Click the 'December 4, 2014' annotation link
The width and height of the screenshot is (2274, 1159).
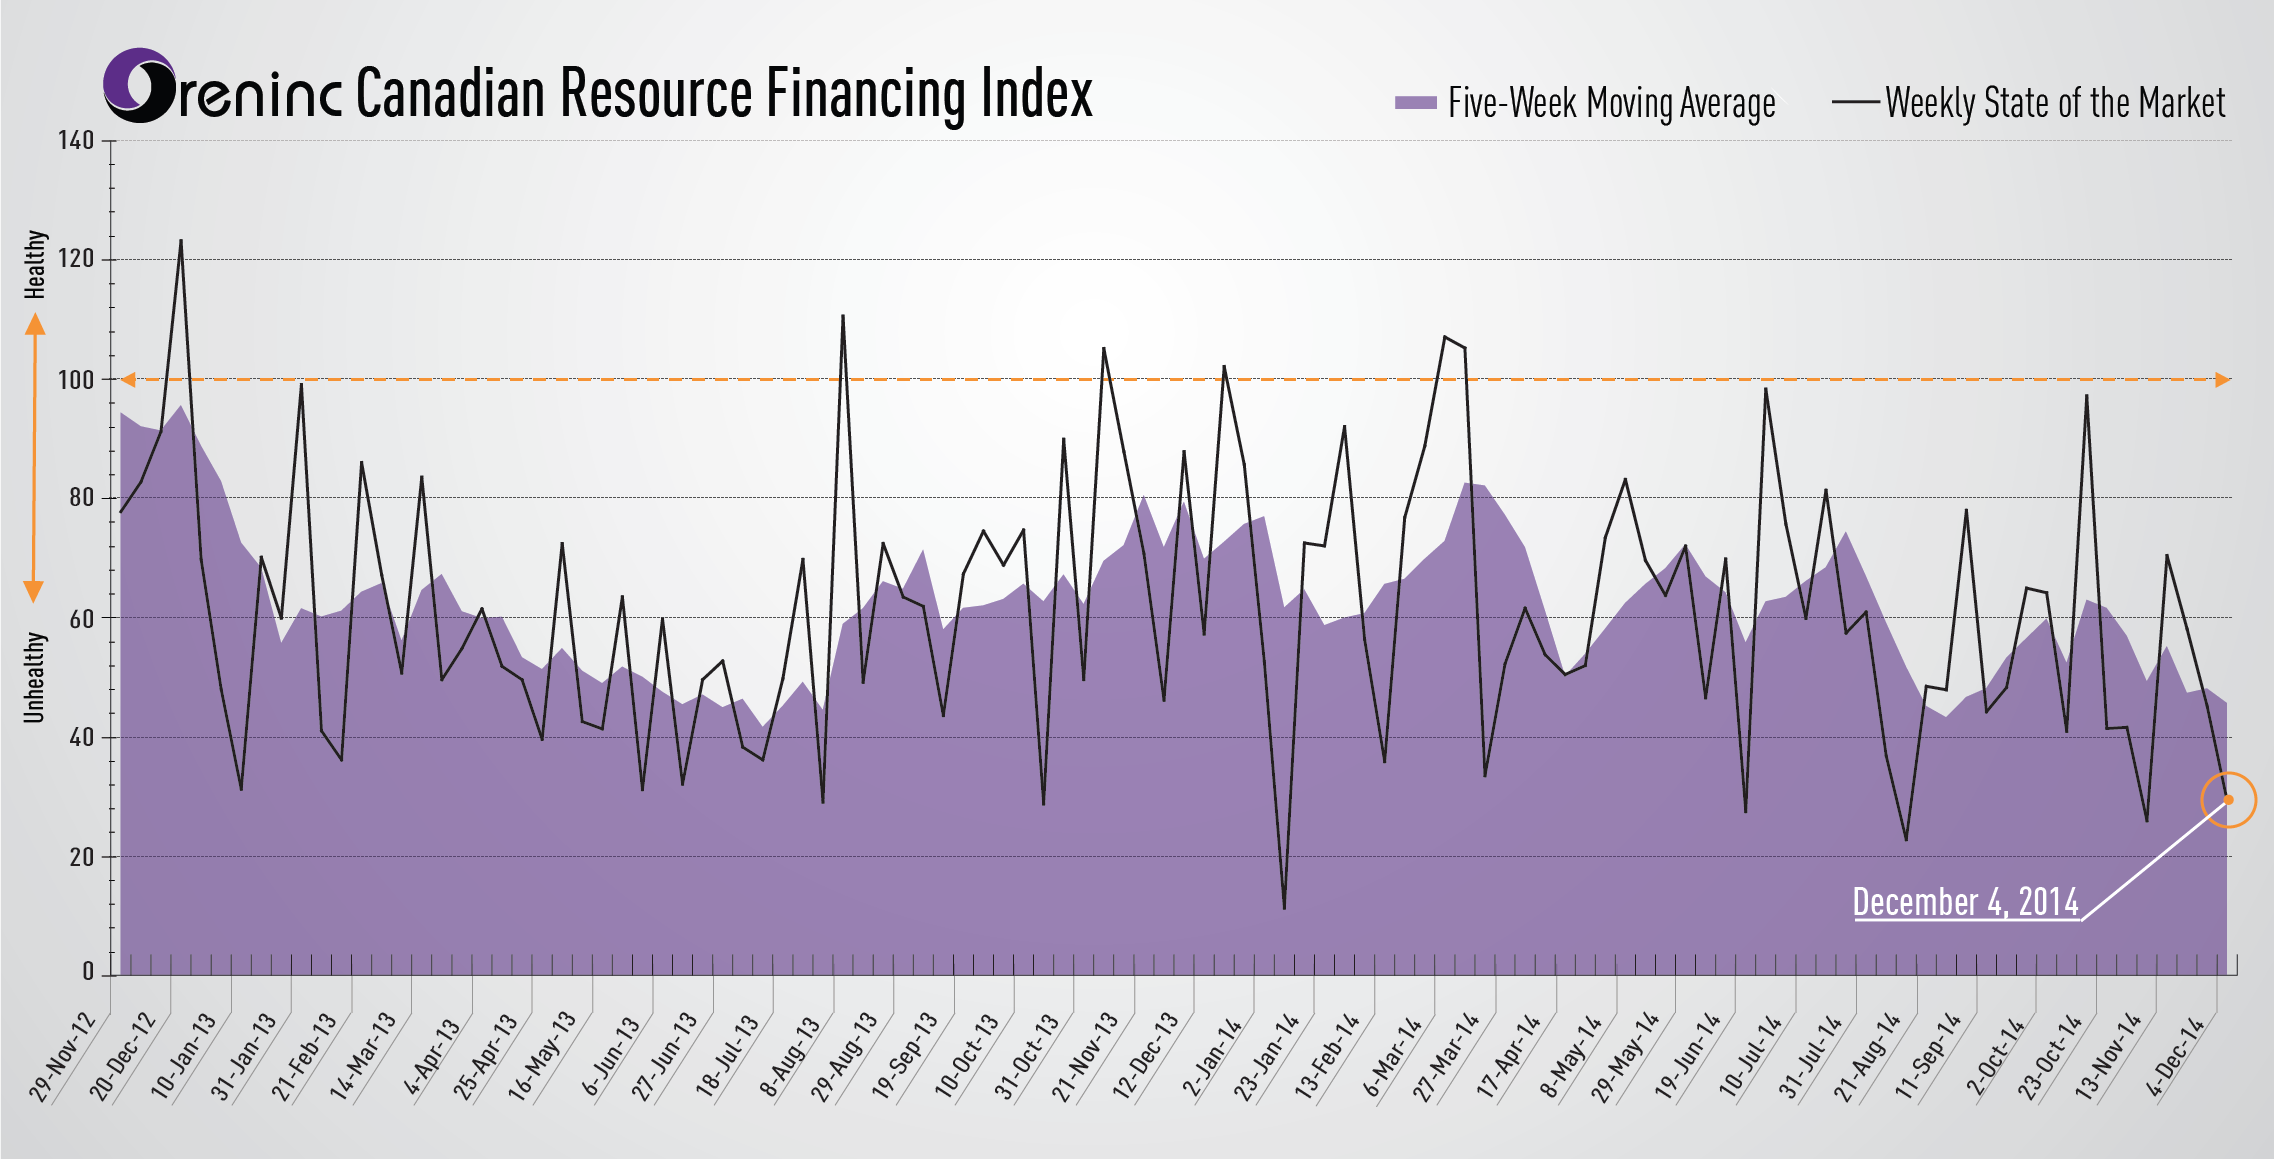coord(1966,901)
